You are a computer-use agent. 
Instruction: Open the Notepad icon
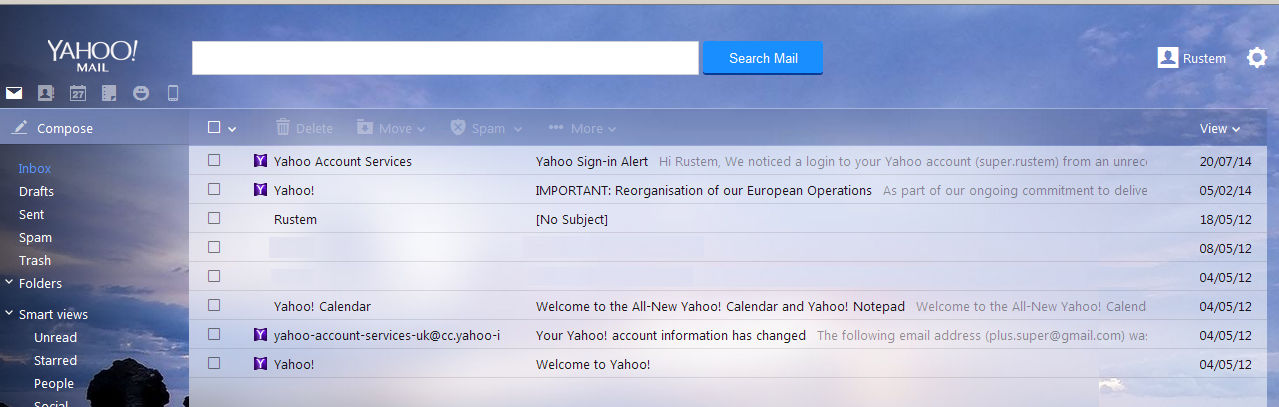click(x=109, y=93)
